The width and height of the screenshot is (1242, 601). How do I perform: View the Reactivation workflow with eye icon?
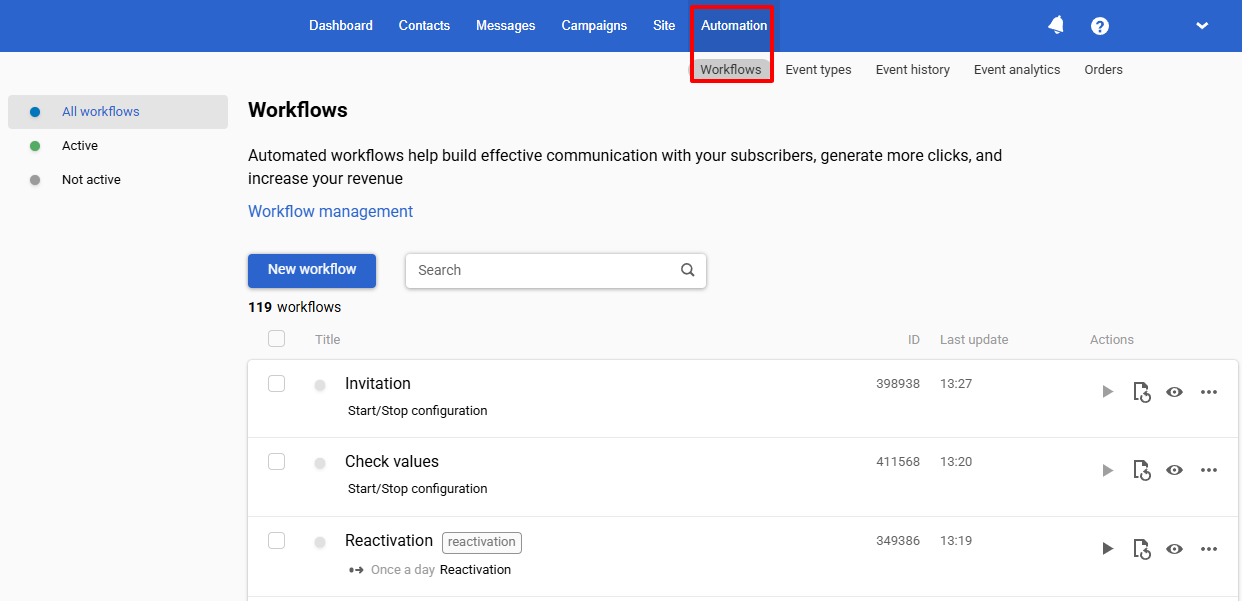click(1175, 548)
